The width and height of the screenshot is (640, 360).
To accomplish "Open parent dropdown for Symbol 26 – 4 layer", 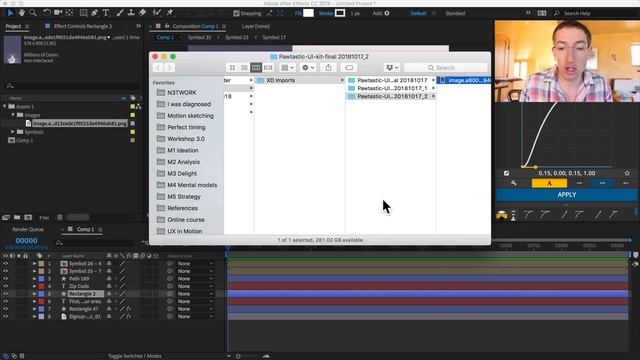I will (195, 264).
